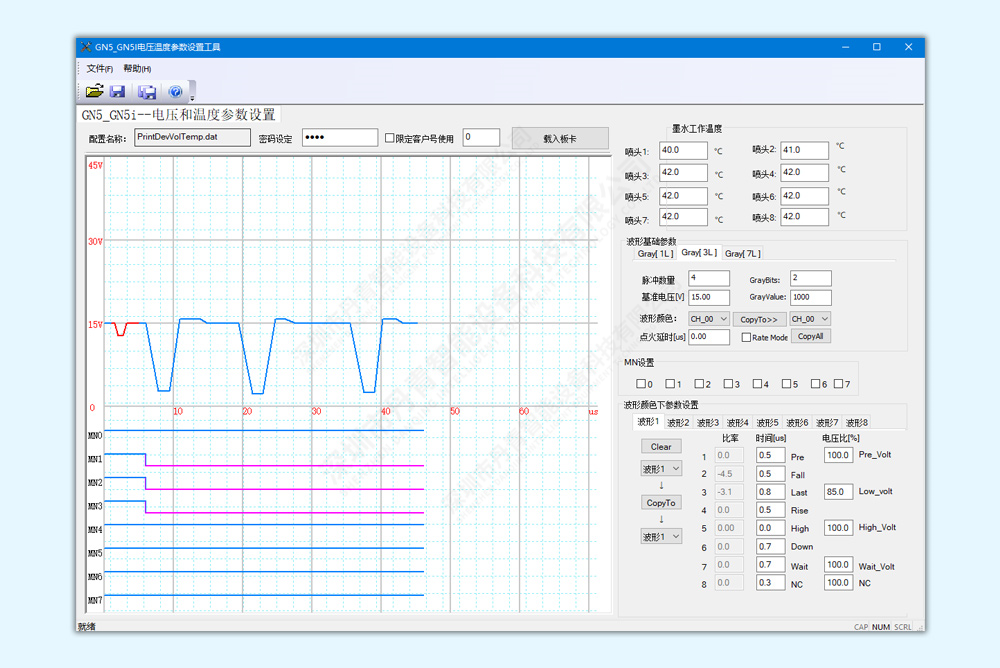This screenshot has width=1000, height=668.
Task: Click the 就绪 status bar text
Action: click(87, 627)
